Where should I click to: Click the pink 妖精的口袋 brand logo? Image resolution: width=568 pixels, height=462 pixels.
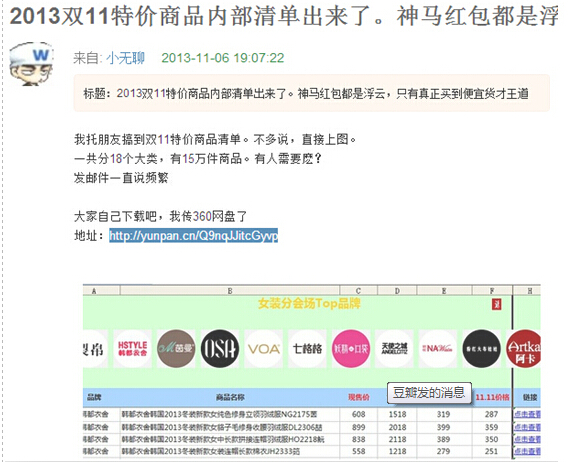(x=351, y=349)
